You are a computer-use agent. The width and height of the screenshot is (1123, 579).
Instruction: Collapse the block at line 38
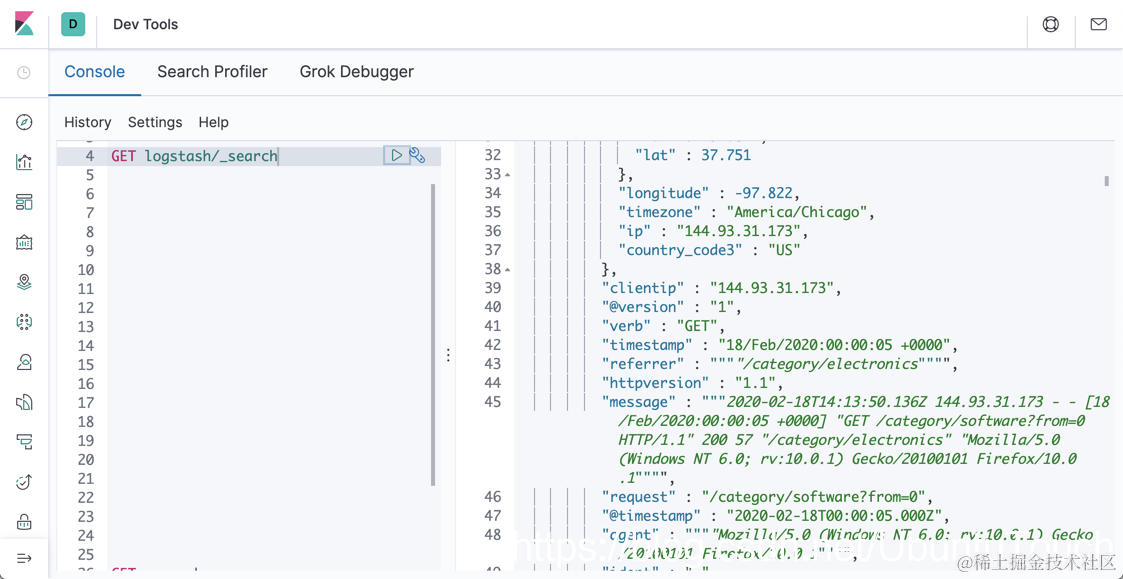pyautogui.click(x=508, y=269)
